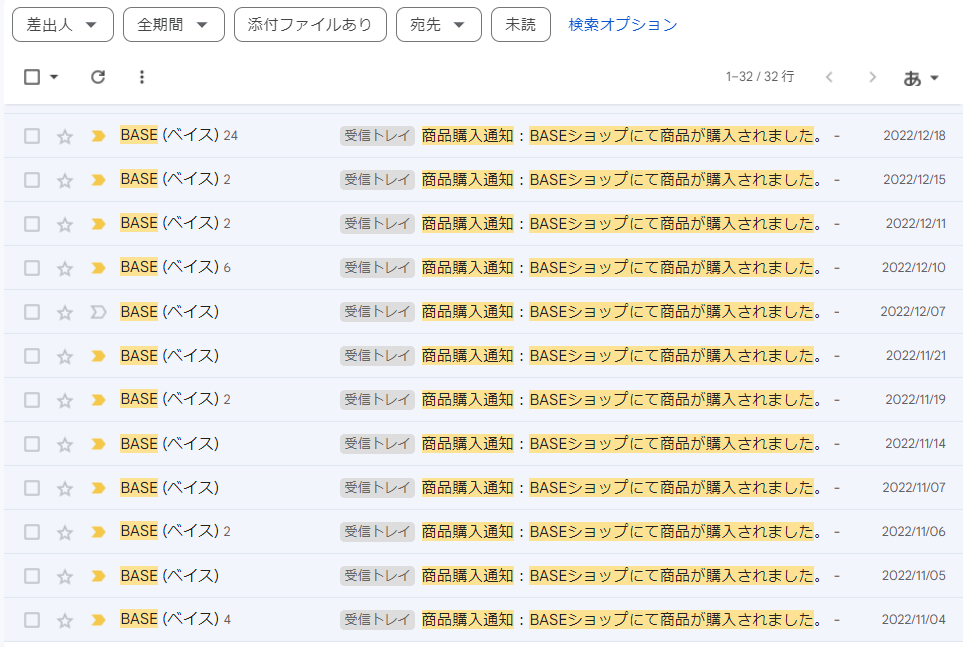
Task: Open the select-all checkbox dropdown arrow
Action: (x=54, y=77)
